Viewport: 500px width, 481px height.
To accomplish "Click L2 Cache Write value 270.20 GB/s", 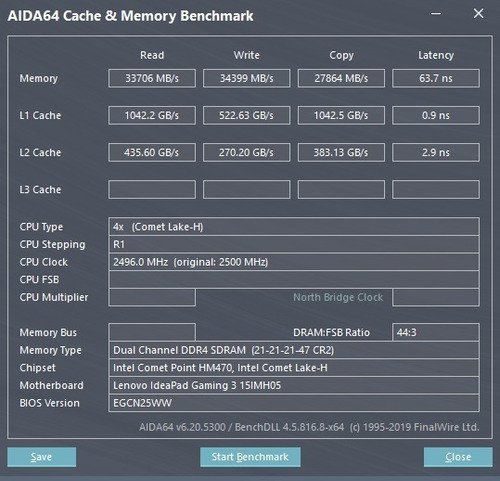I will click(247, 152).
